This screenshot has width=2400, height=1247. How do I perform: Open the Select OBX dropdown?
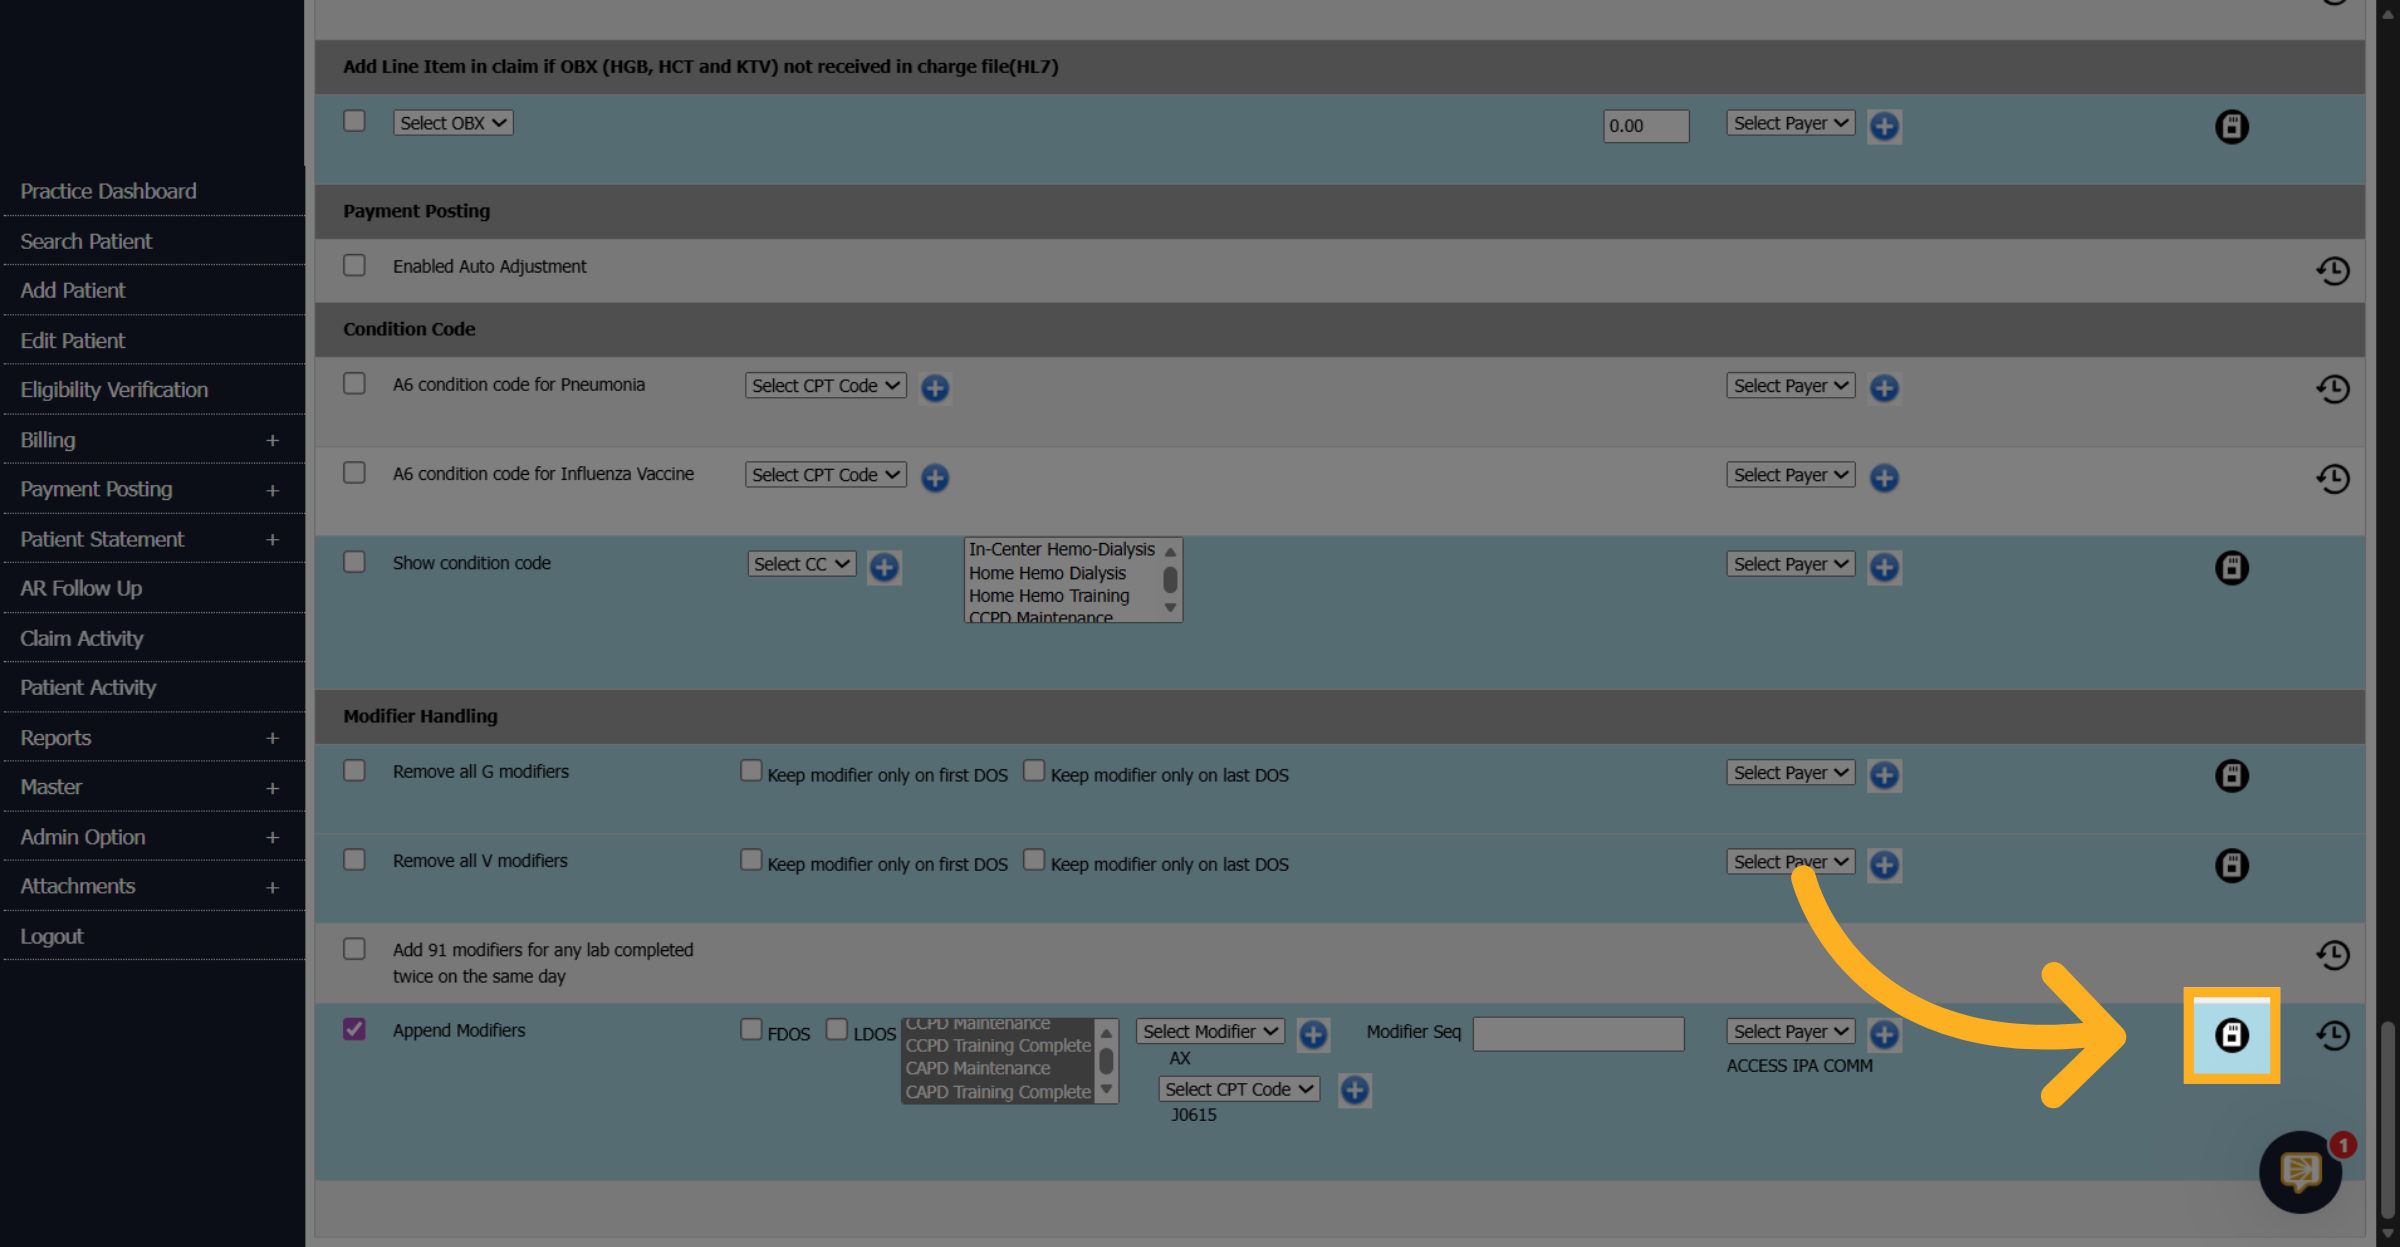[x=453, y=123]
